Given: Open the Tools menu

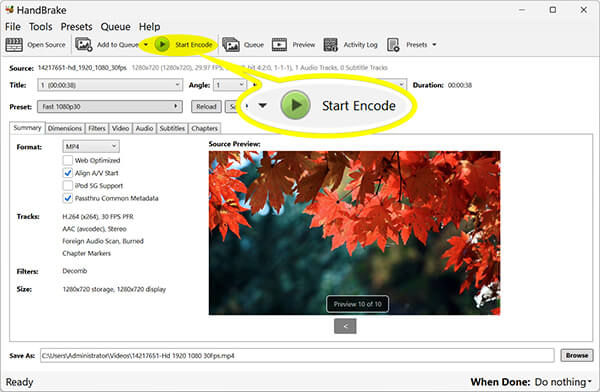Looking at the screenshot, I should point(41,27).
